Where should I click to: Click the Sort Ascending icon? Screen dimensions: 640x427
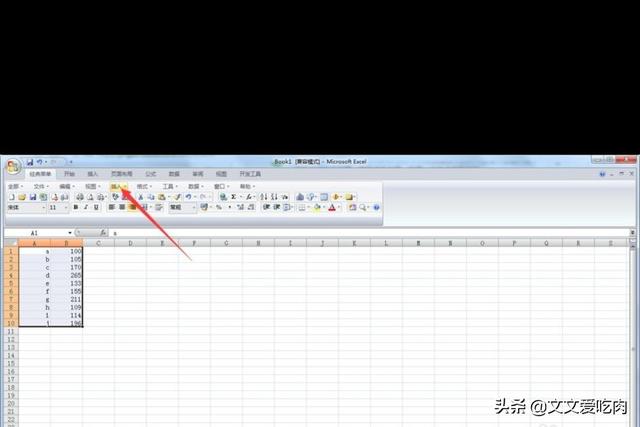(x=264, y=197)
